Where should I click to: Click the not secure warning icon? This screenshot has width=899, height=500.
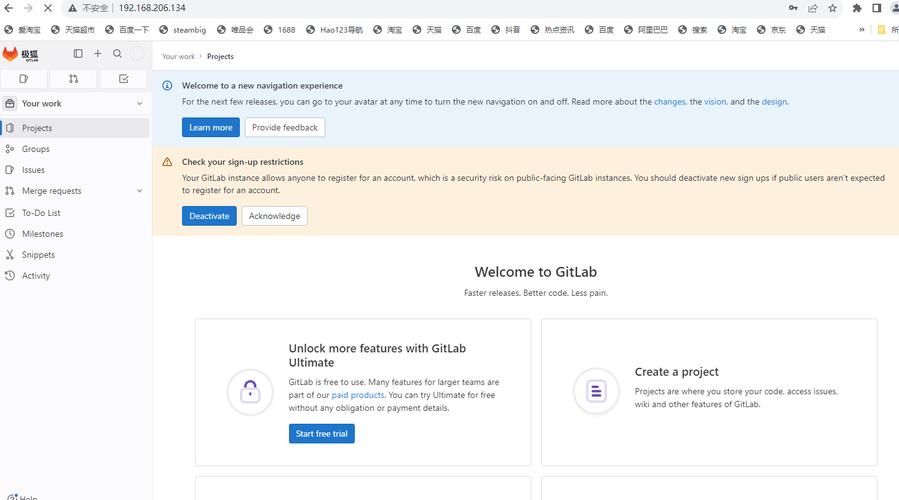pos(72,8)
